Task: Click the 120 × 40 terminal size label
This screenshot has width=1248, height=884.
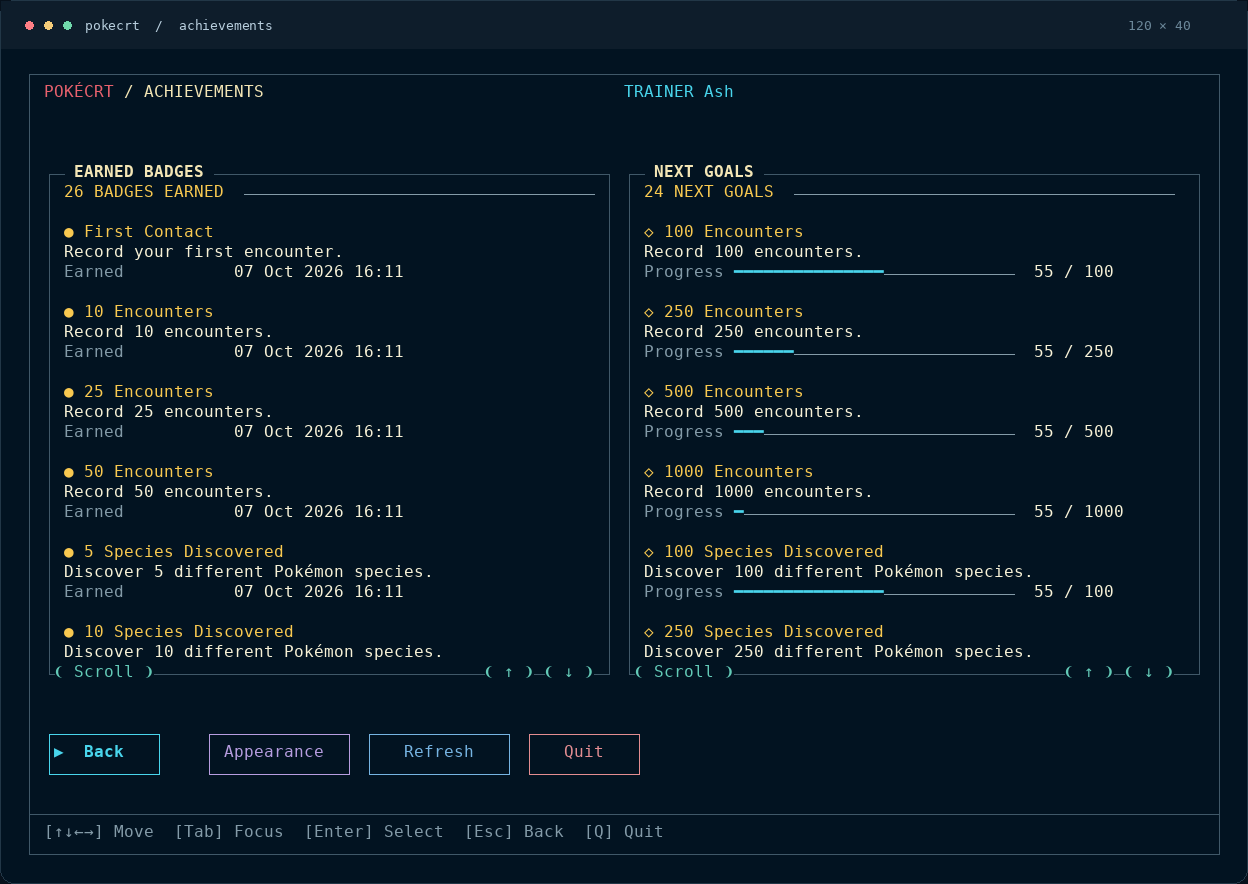Action: (1159, 26)
